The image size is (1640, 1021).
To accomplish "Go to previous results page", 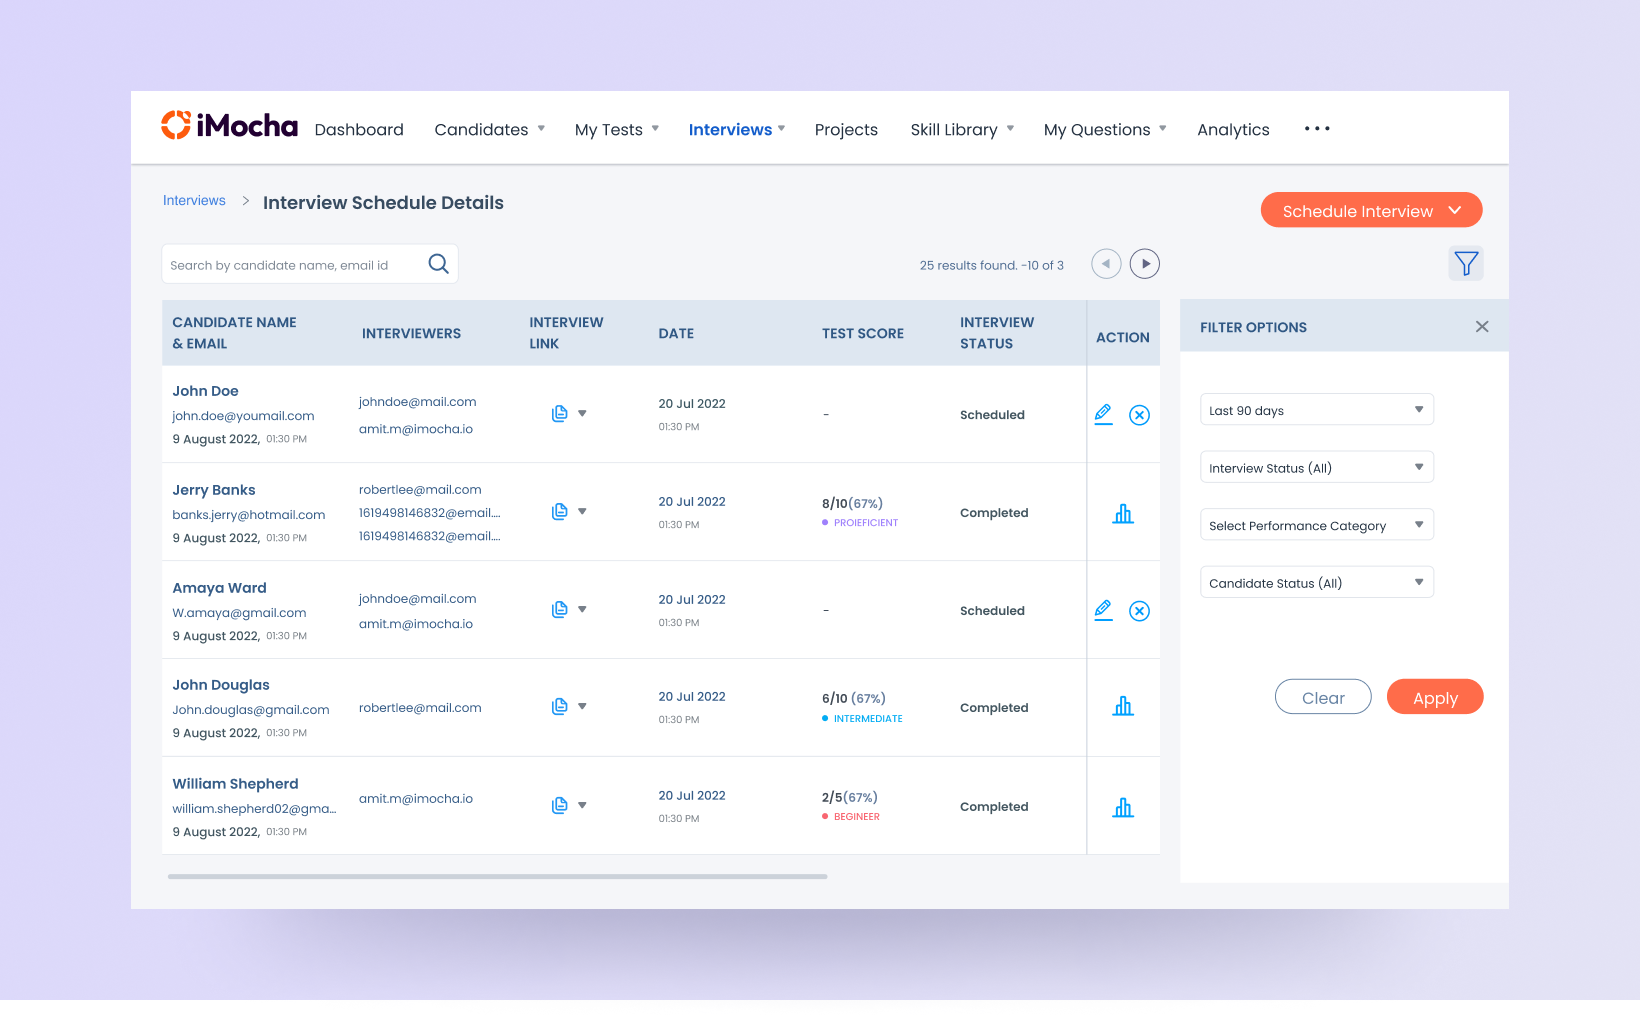I will pyautogui.click(x=1106, y=264).
